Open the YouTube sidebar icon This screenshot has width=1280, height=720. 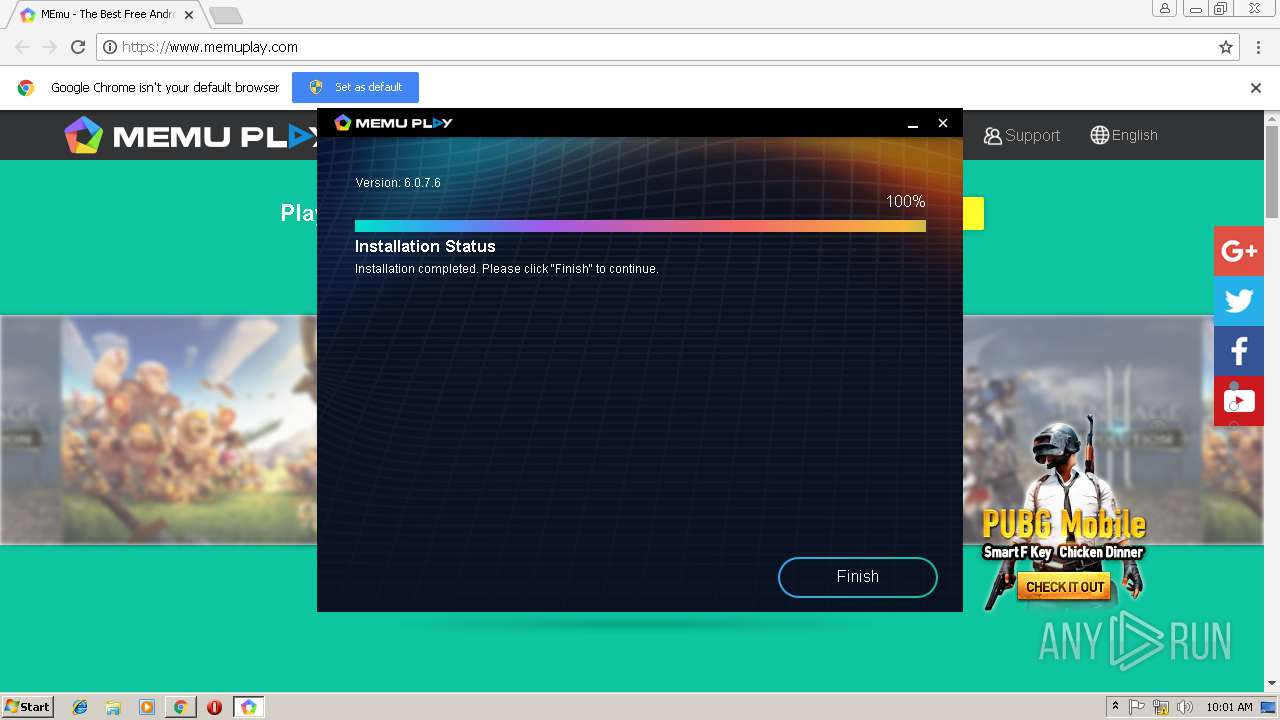pos(1239,401)
